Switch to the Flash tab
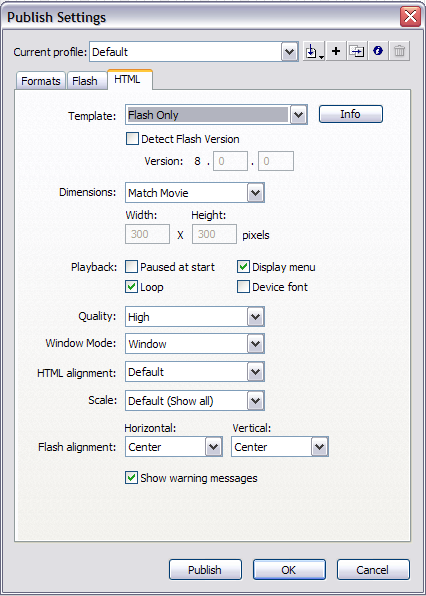This screenshot has height=596, width=426. (85, 81)
